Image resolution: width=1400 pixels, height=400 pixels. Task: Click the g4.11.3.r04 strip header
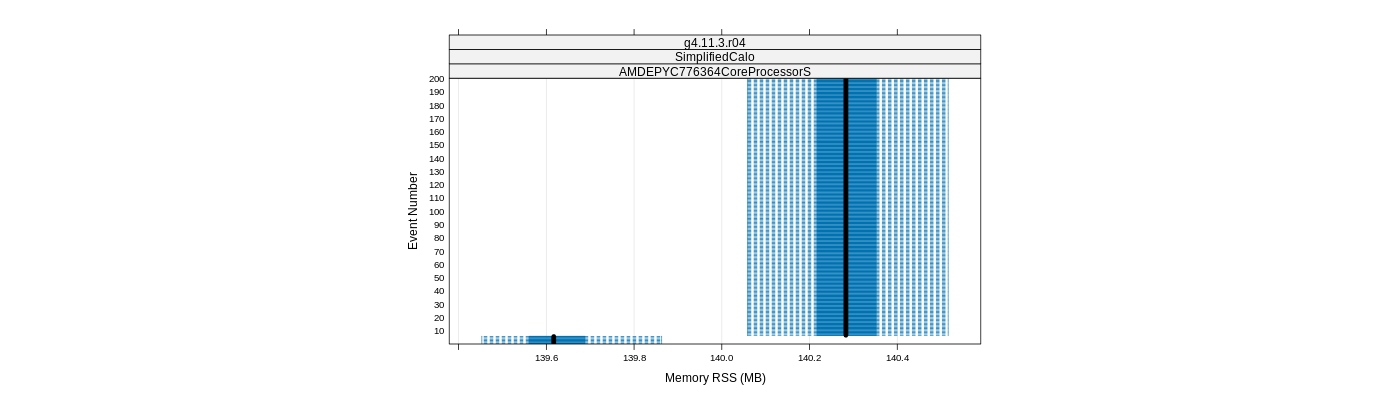pos(714,42)
